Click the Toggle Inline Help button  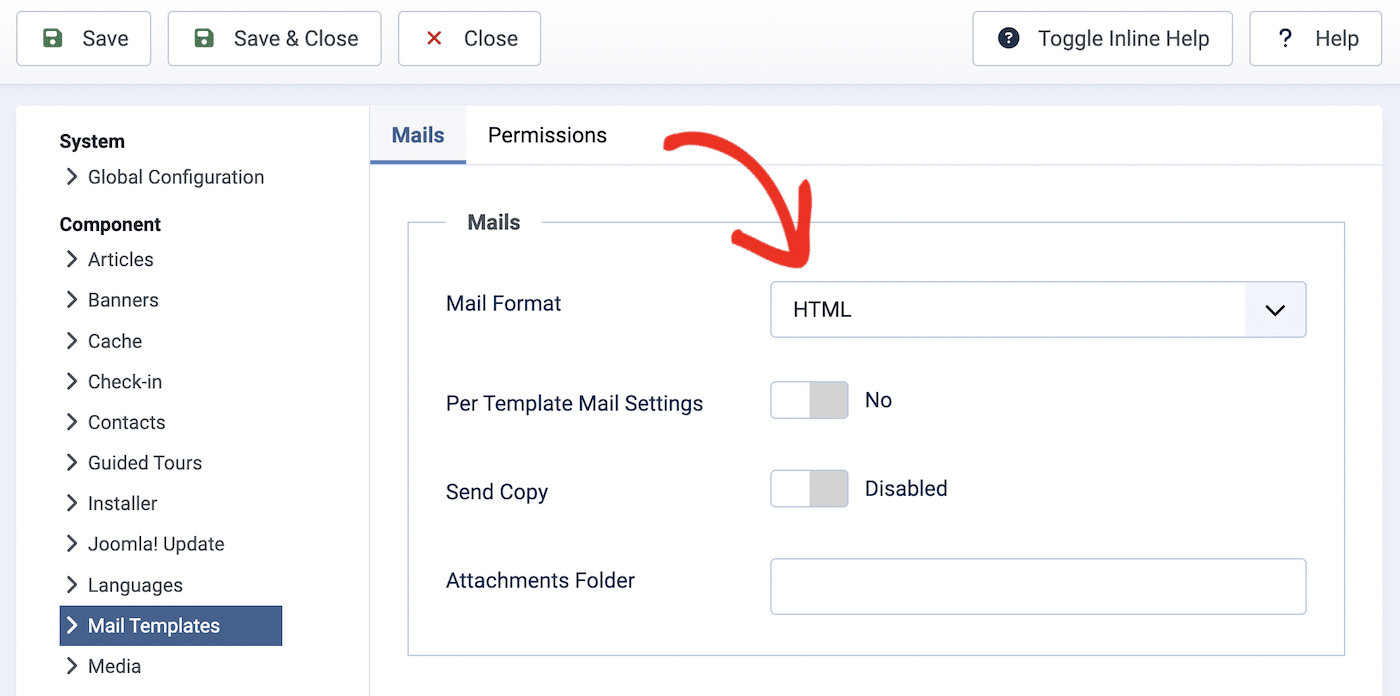[1102, 38]
